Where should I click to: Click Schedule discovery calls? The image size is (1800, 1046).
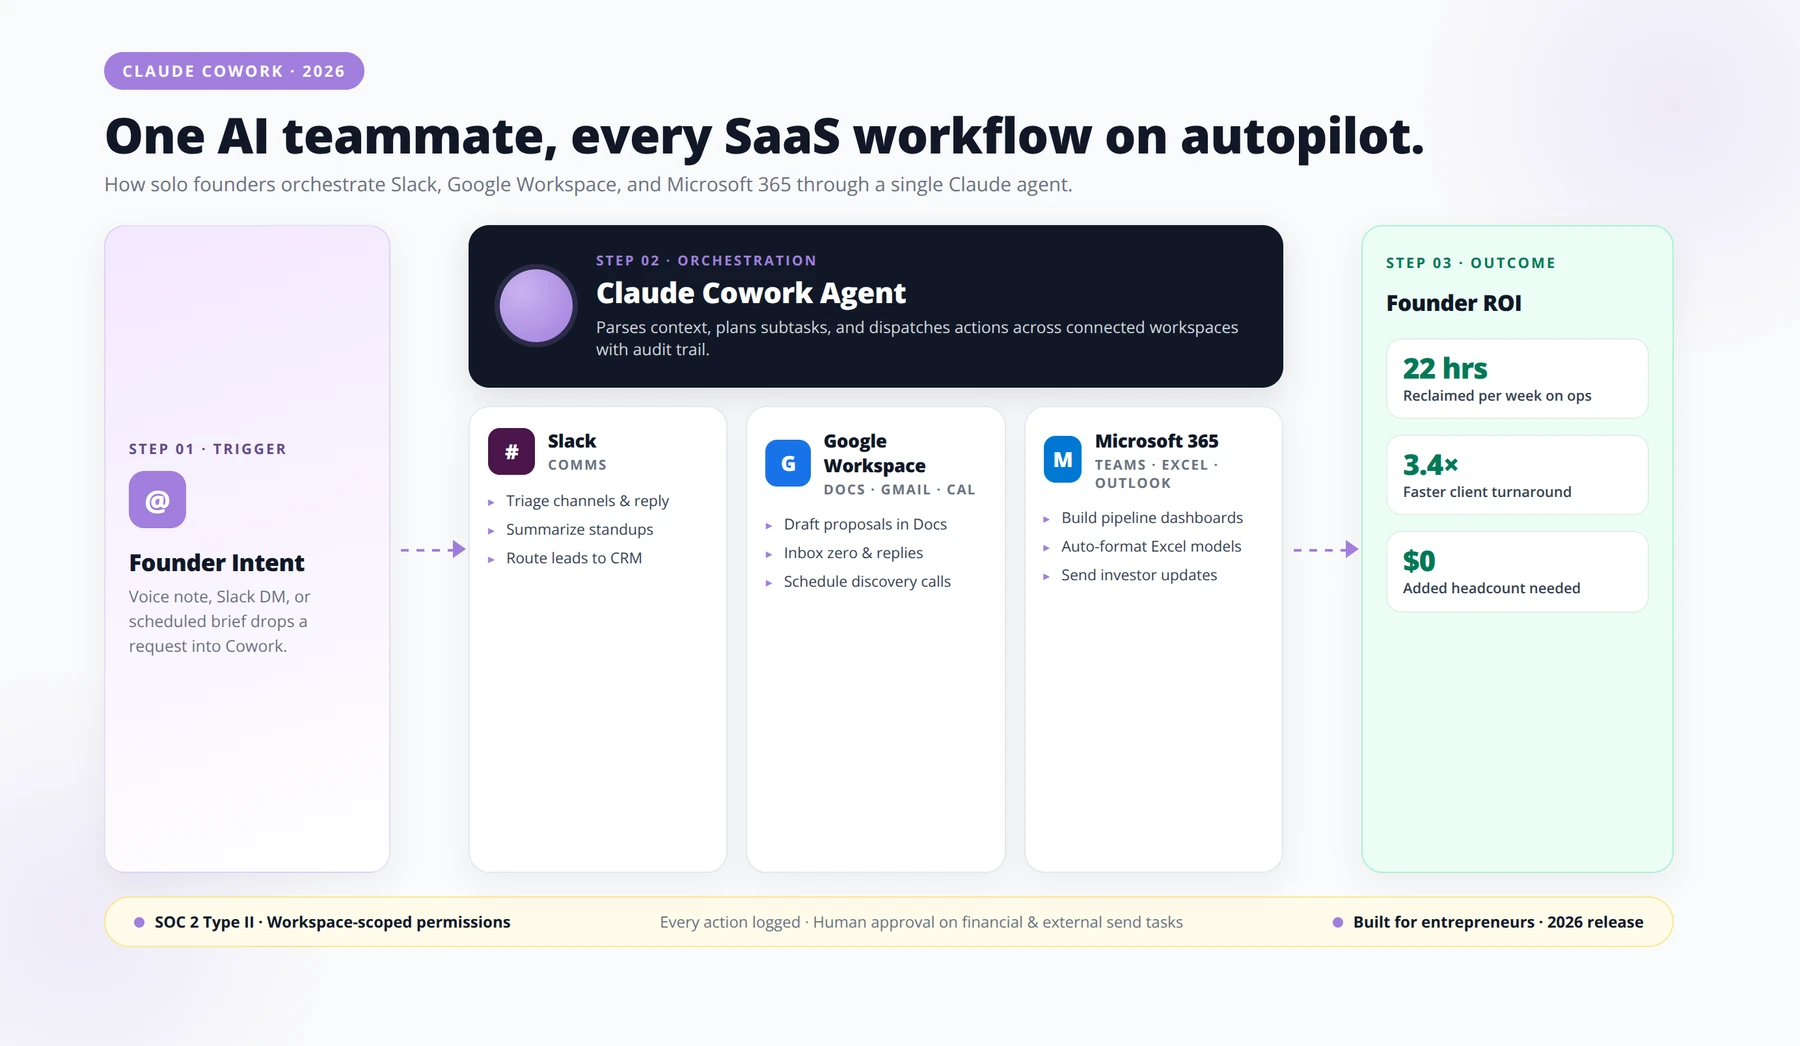(x=867, y=582)
